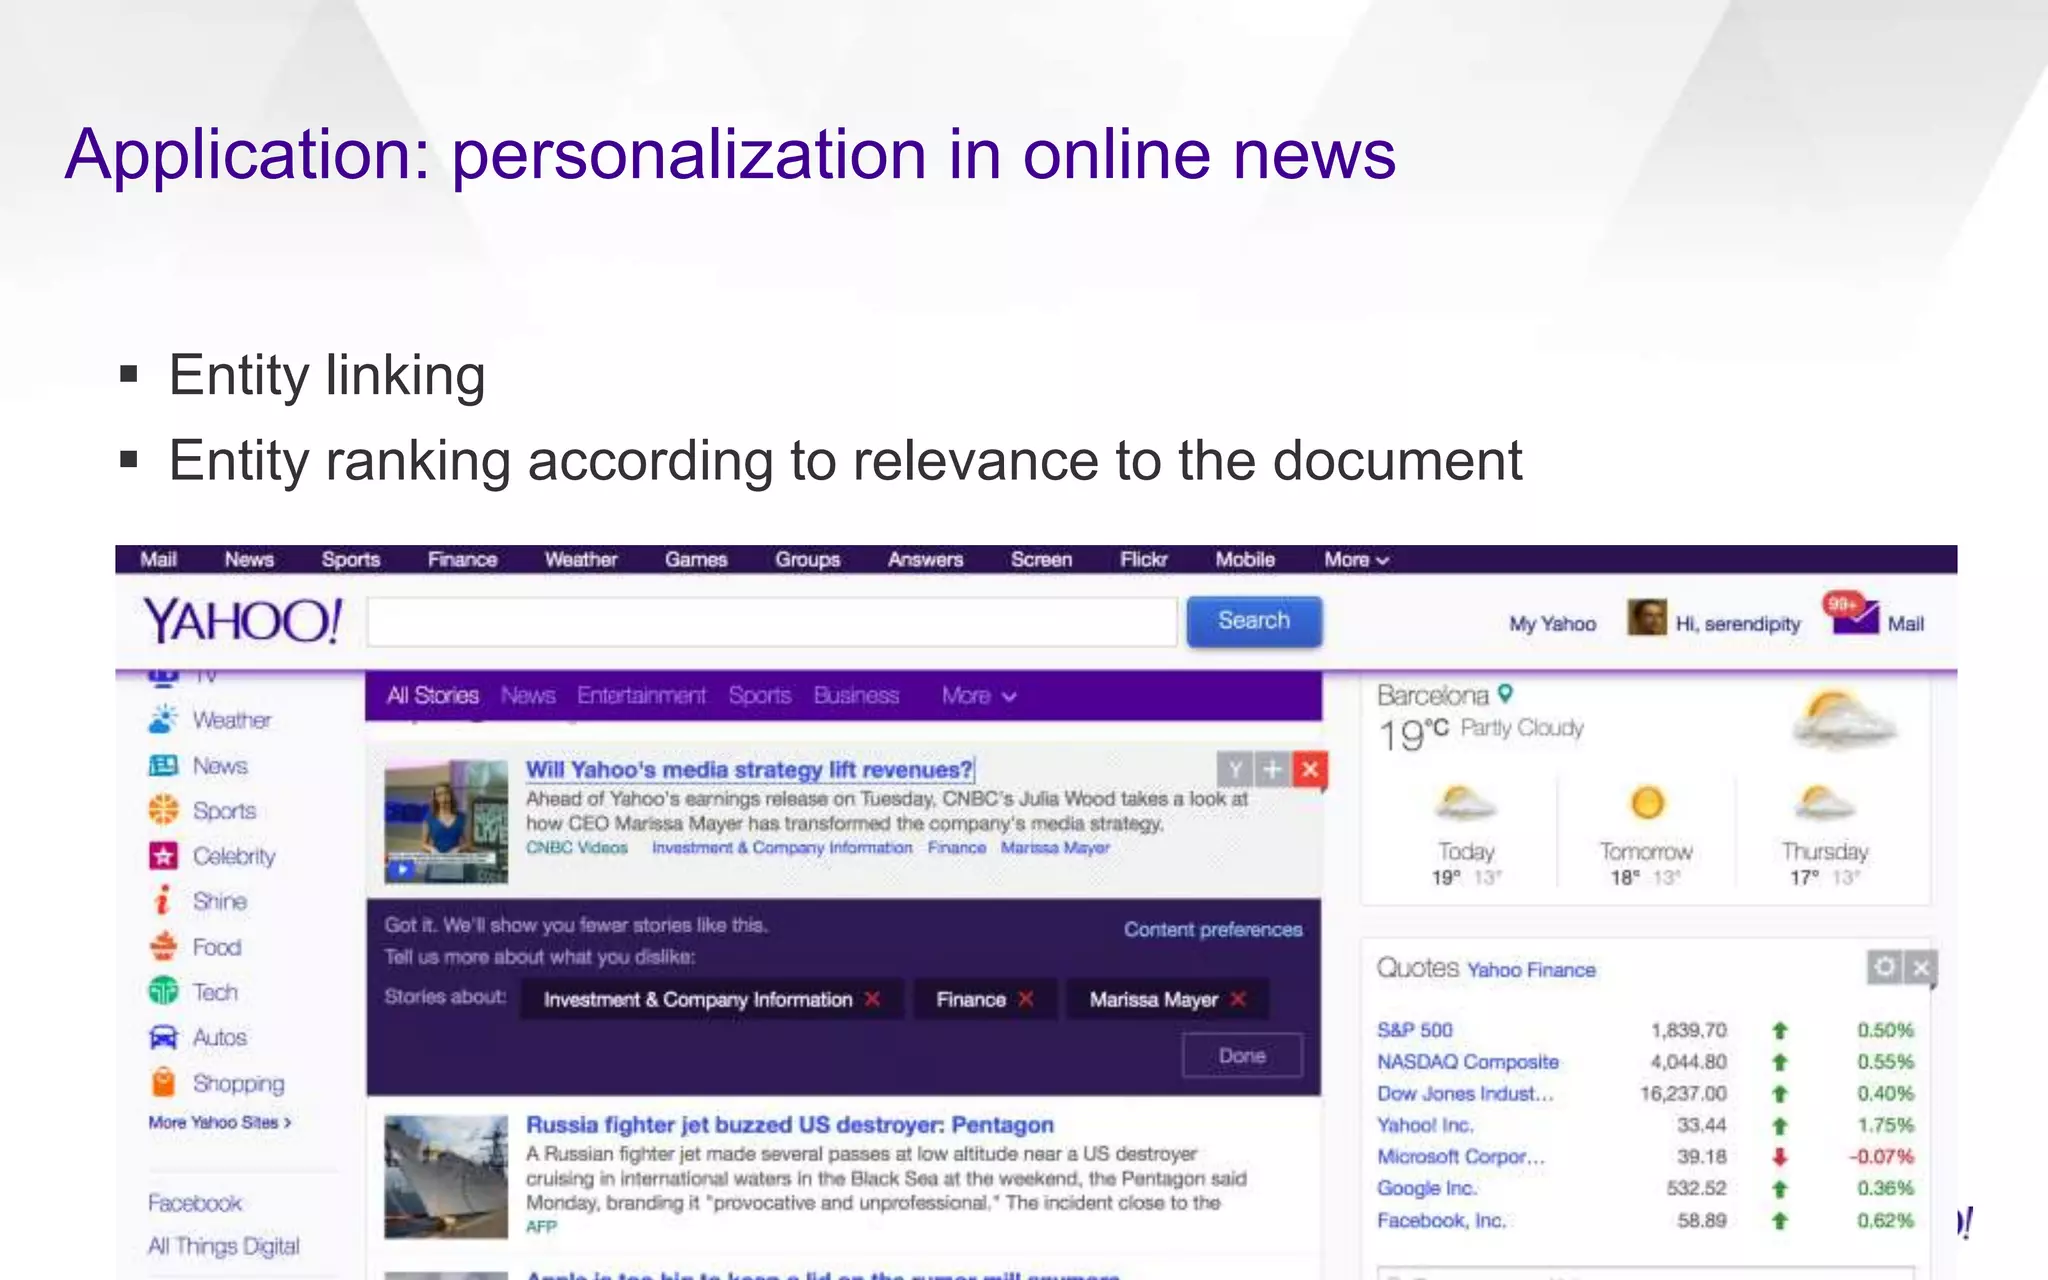Open Facebook, Inc. quote
The image size is (2048, 1280).
click(1440, 1220)
